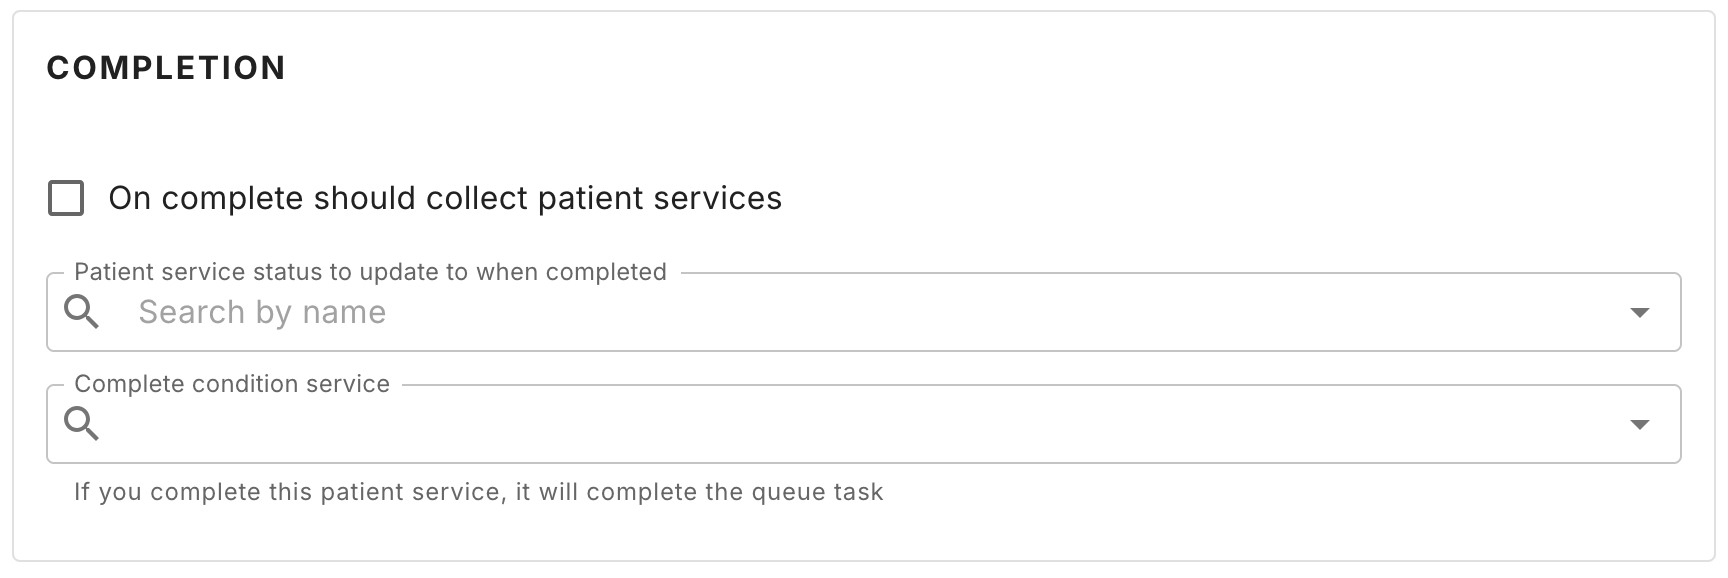The image size is (1728, 578).
Task: Expand the patient service status dropdown arrow
Action: [1639, 313]
